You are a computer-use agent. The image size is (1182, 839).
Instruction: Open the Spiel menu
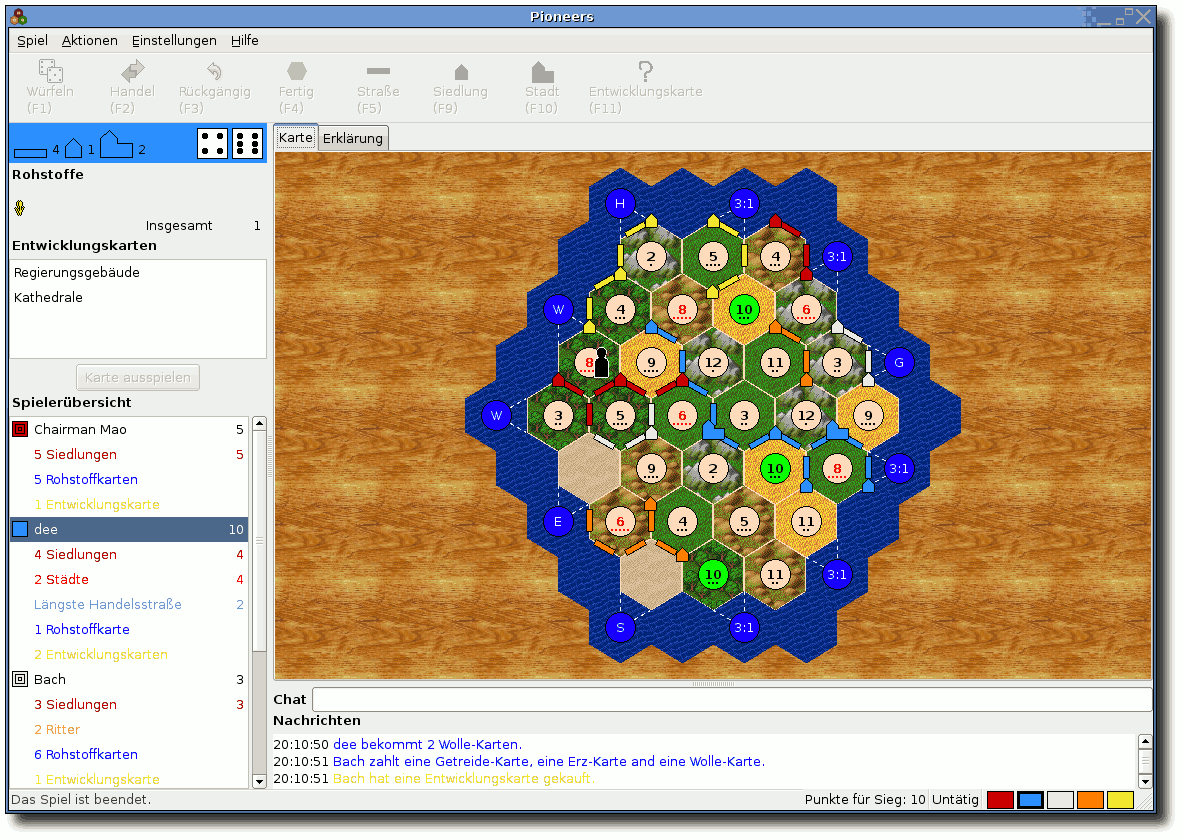click(32, 41)
